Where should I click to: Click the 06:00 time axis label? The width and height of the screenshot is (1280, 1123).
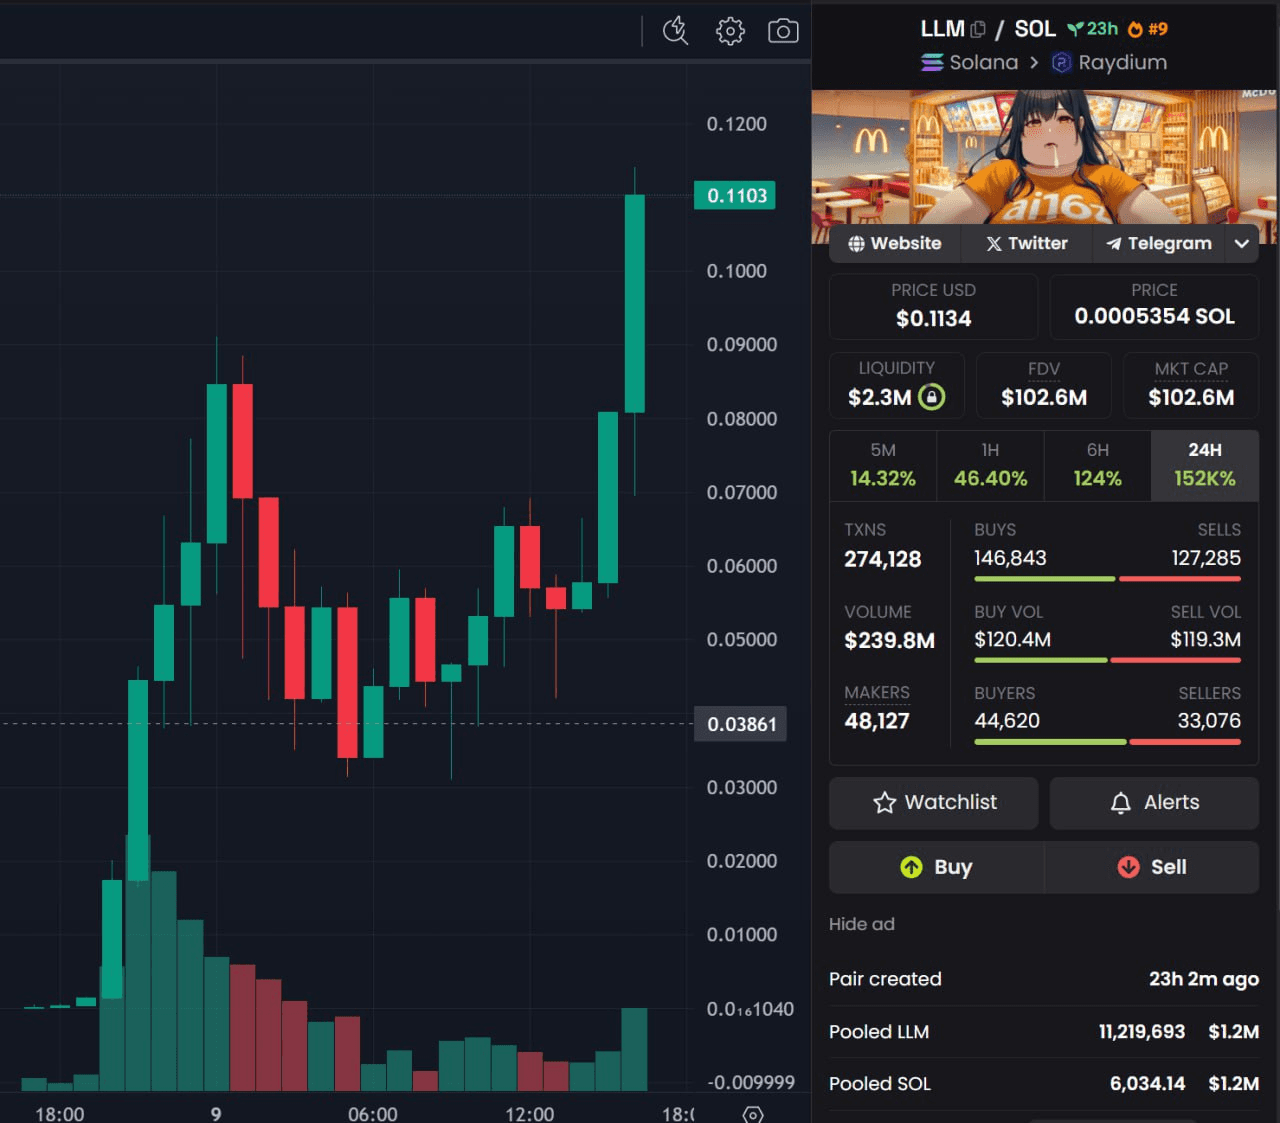tap(372, 1114)
